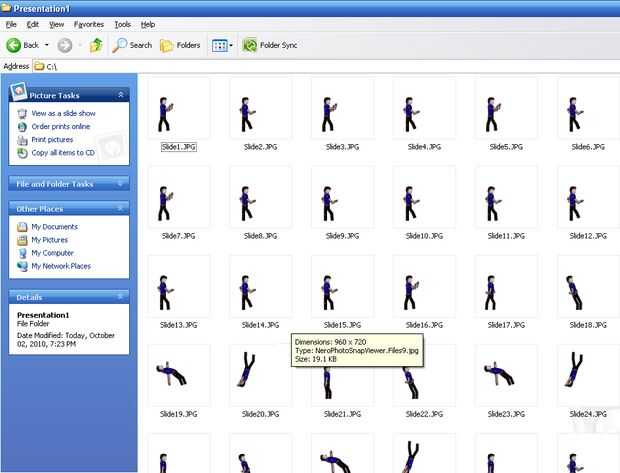Click the Slide11.JPG file name
The height and width of the screenshot is (473, 620).
[506, 236]
